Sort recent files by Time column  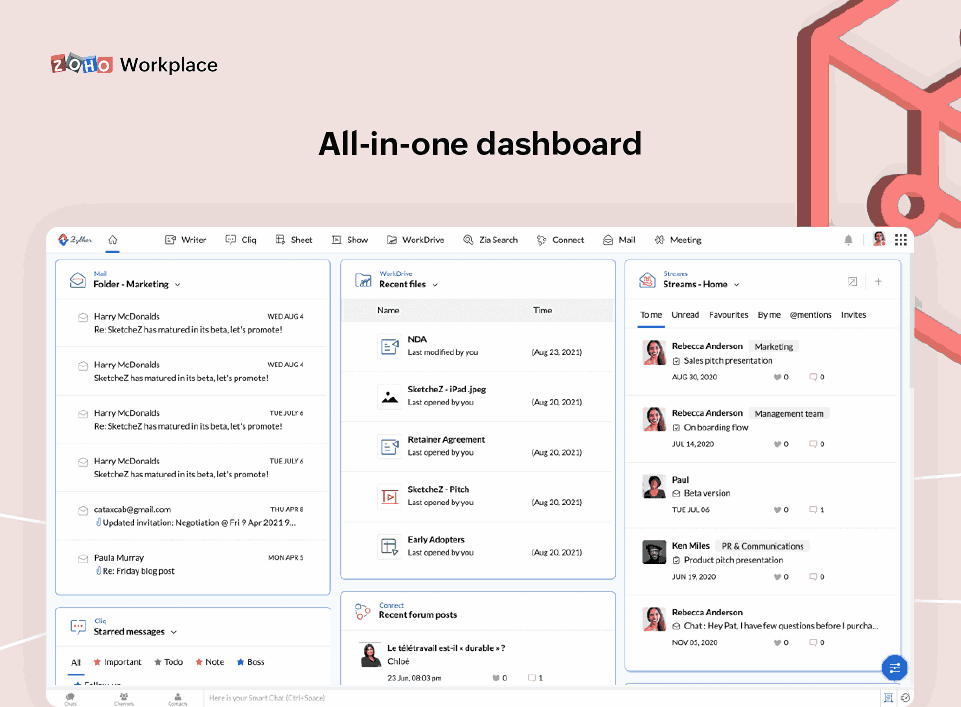[542, 311]
